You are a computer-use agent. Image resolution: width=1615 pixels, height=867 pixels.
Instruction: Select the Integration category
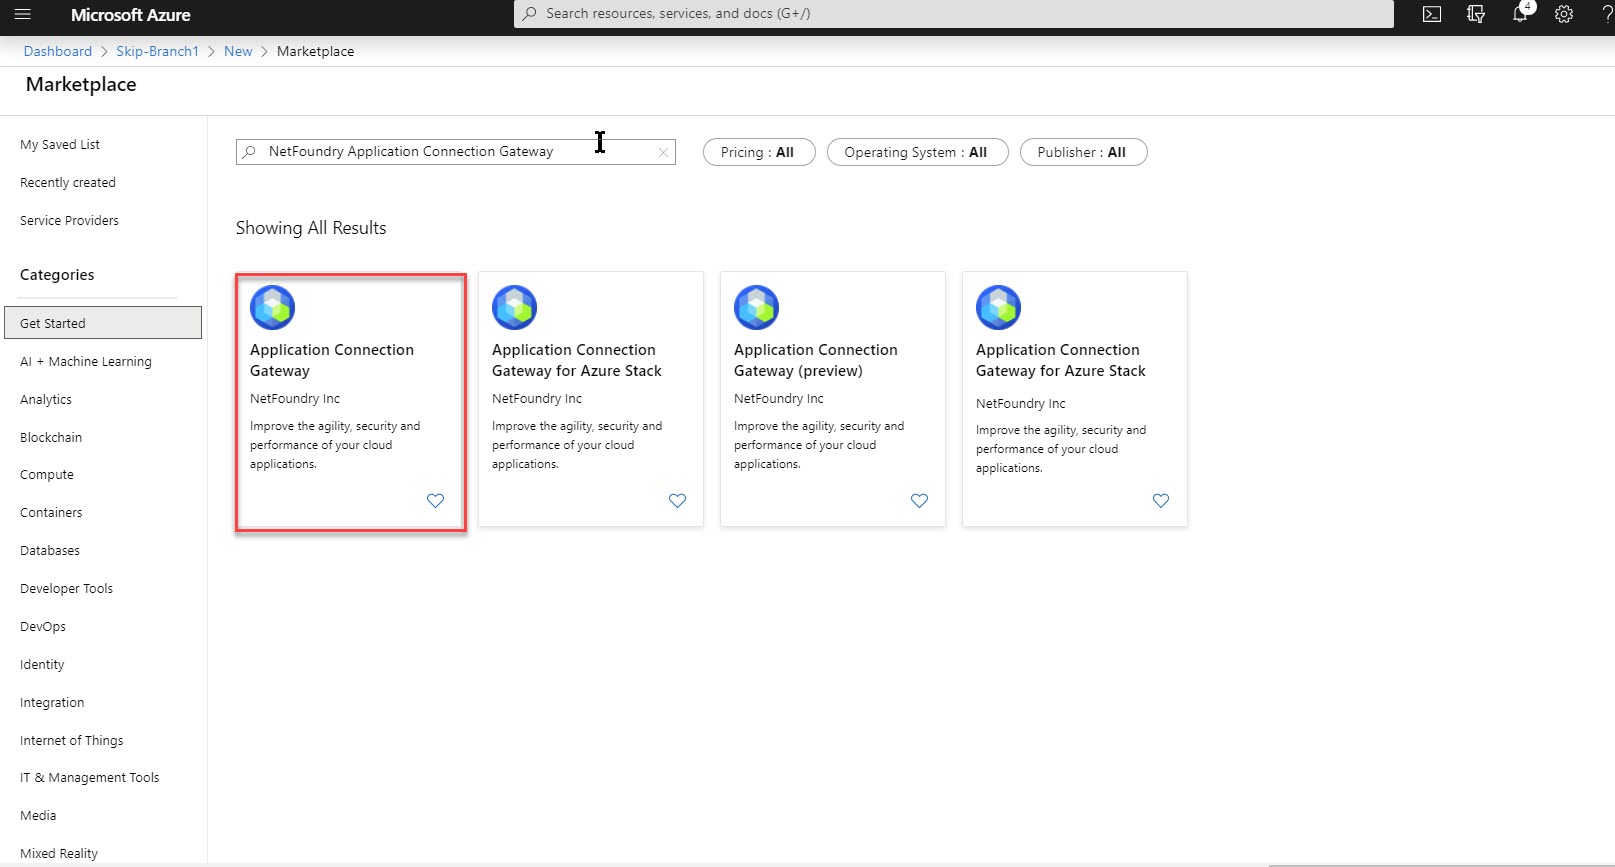click(x=52, y=703)
